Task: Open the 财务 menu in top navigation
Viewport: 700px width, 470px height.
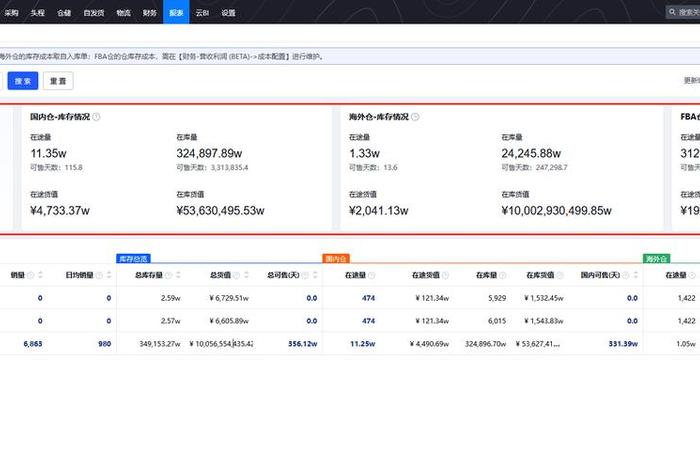Action: point(150,13)
